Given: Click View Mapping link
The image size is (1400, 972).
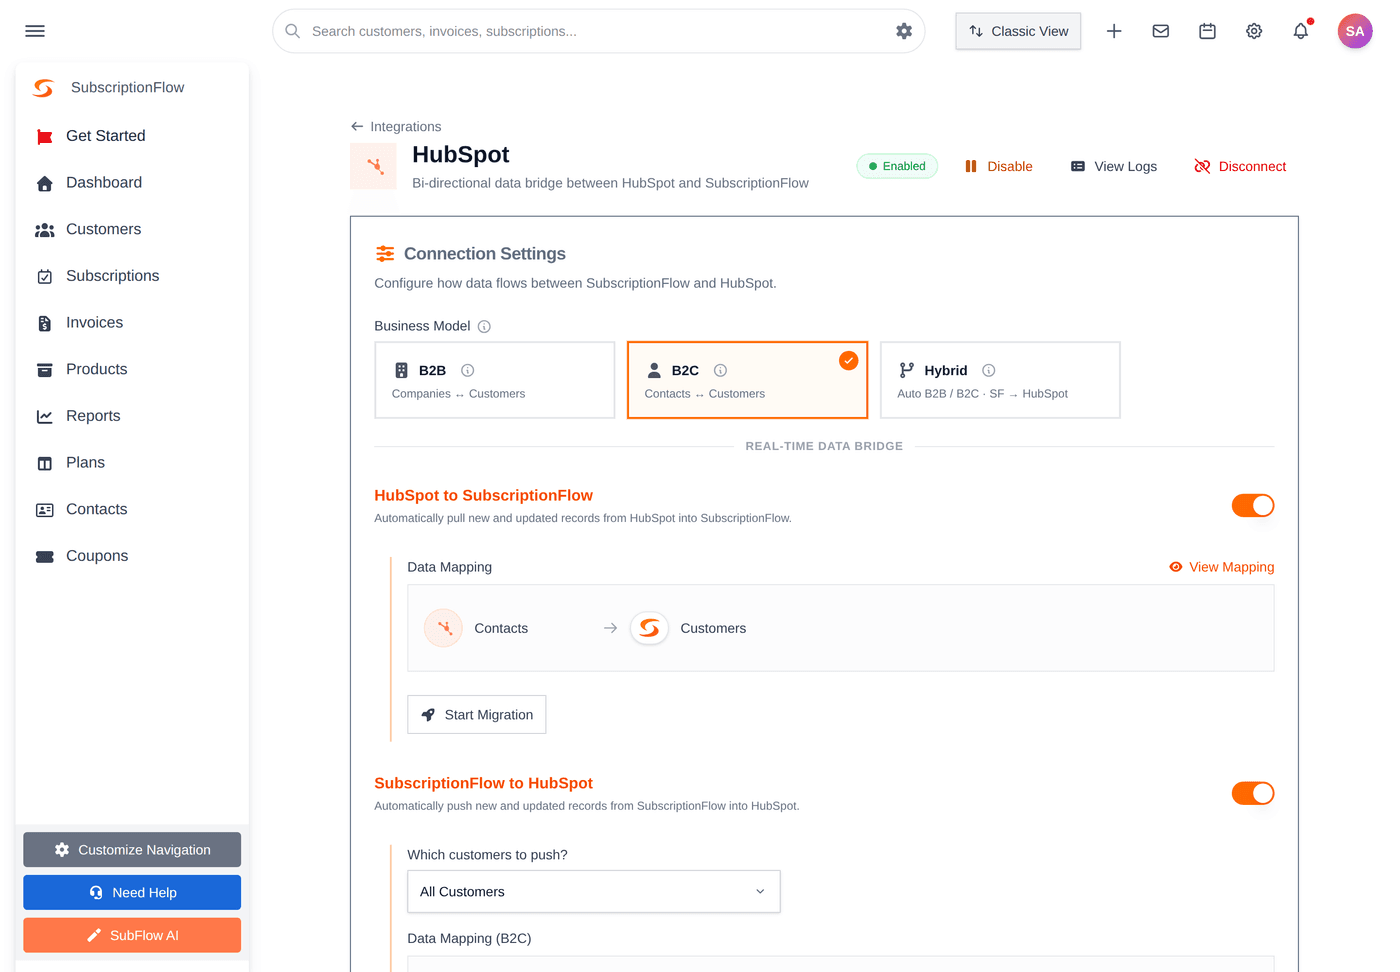Looking at the screenshot, I should tap(1222, 567).
